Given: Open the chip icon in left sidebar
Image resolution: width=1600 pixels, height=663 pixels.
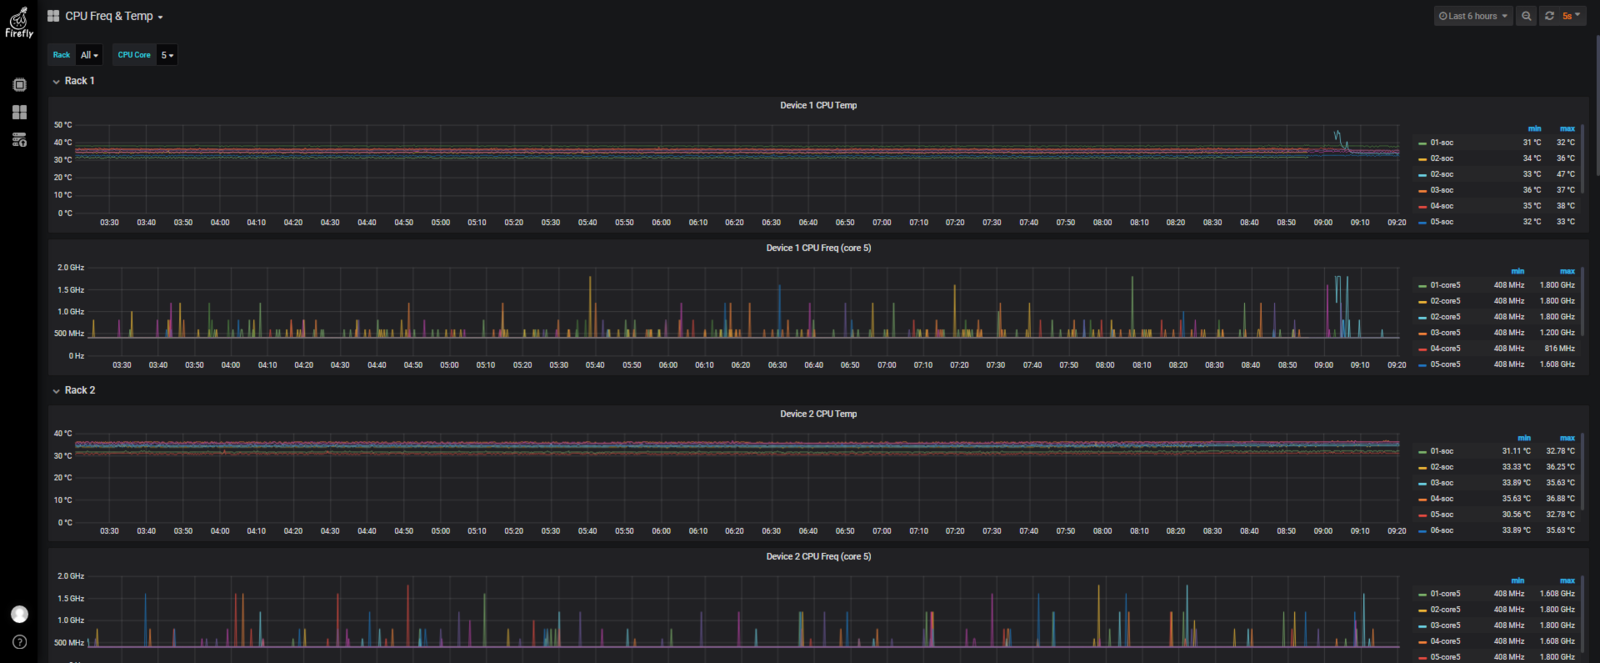Looking at the screenshot, I should pos(19,85).
